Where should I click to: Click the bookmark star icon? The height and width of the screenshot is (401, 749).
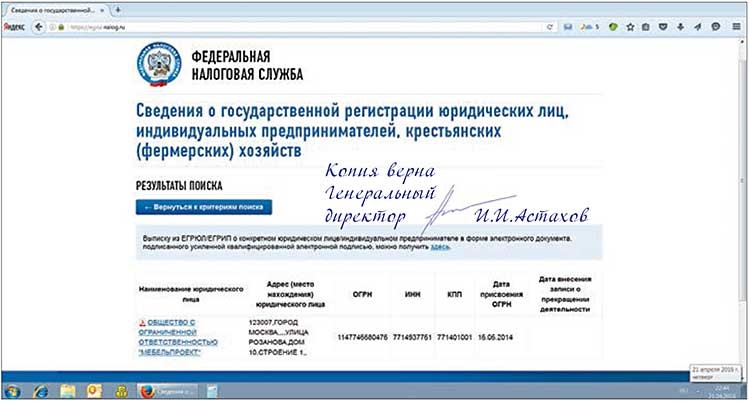630,27
